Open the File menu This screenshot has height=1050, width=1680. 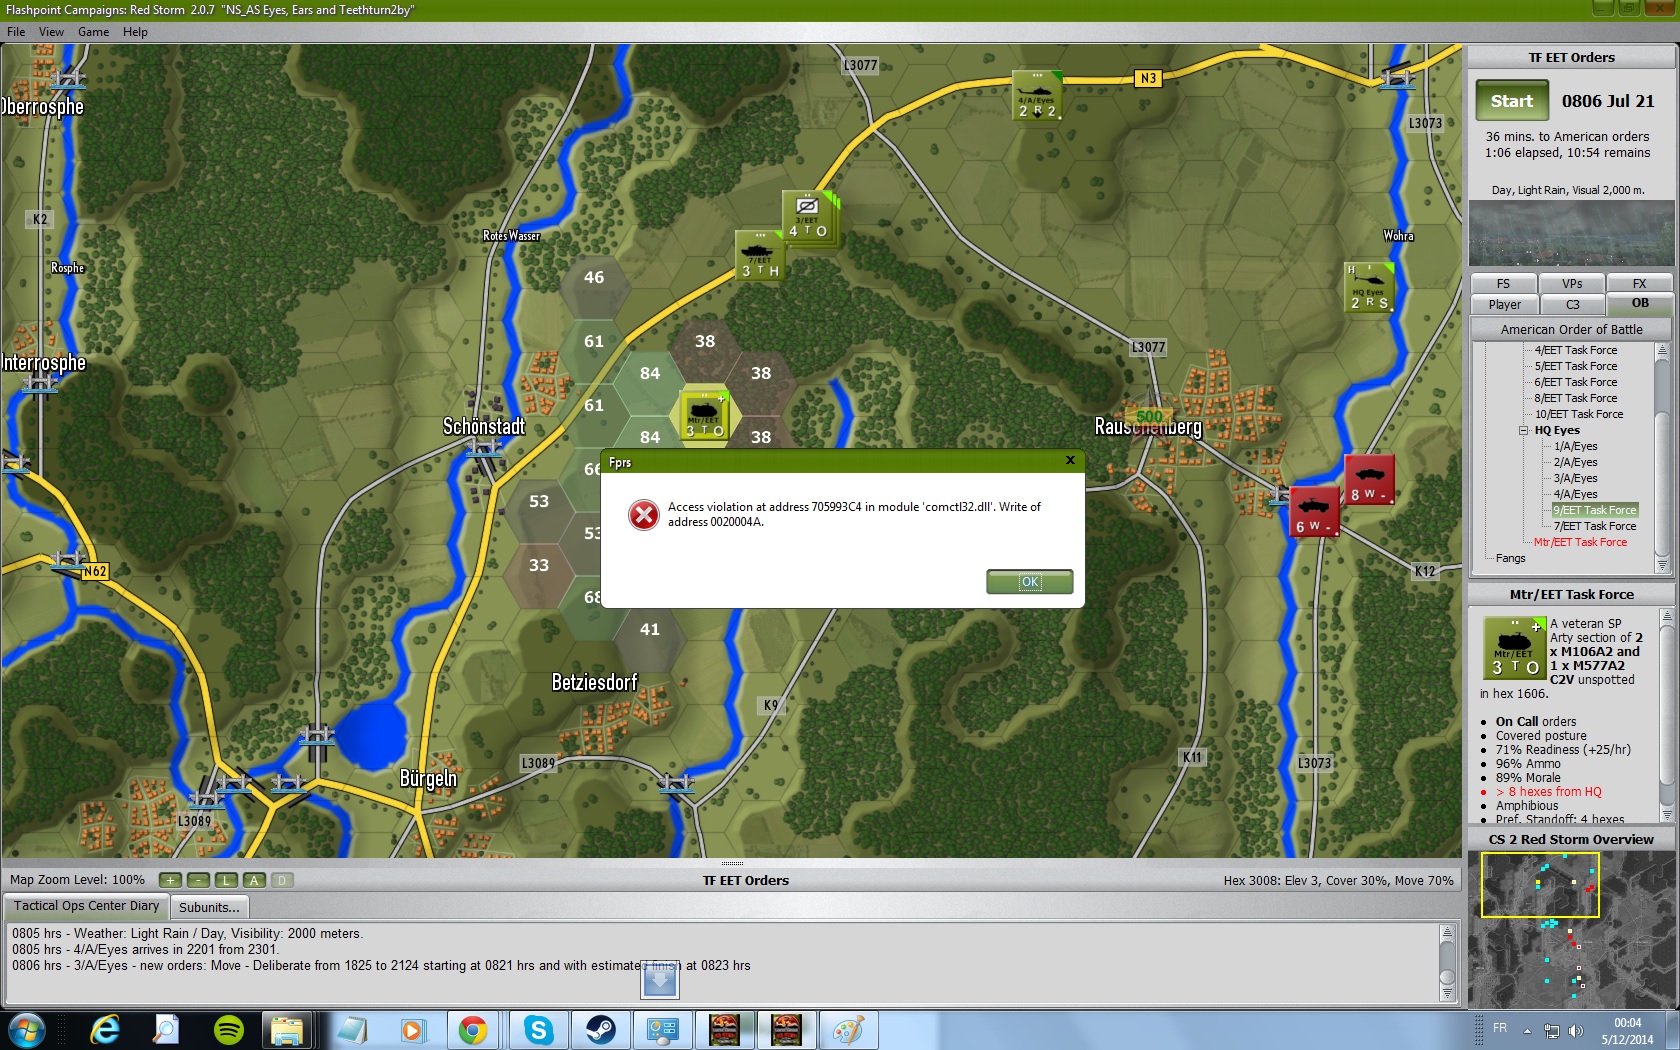(x=16, y=32)
